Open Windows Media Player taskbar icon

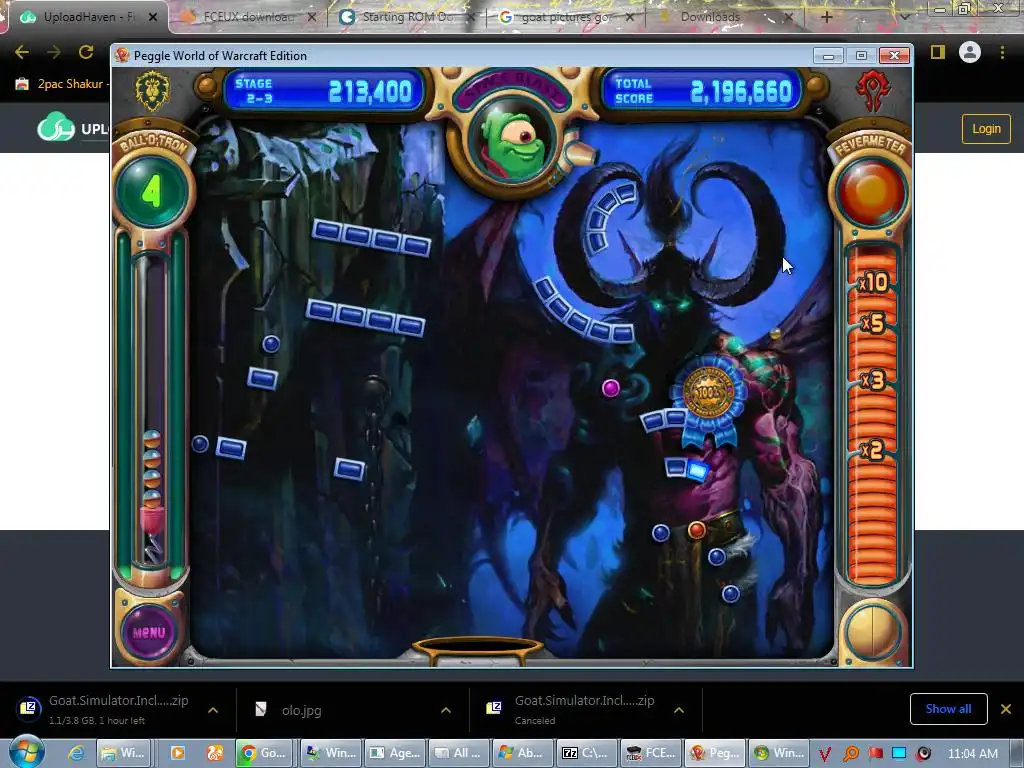[177, 753]
